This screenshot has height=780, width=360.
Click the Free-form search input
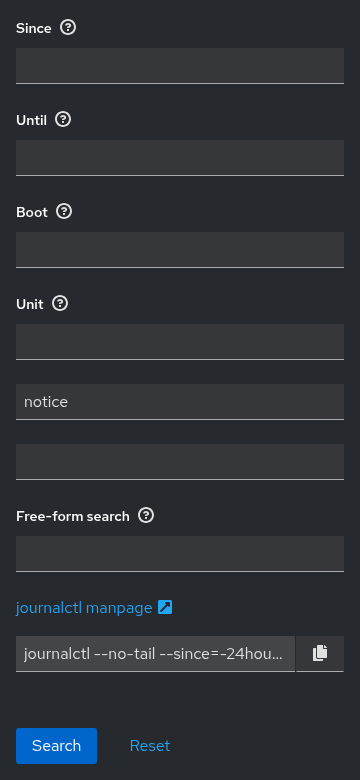[x=180, y=554]
